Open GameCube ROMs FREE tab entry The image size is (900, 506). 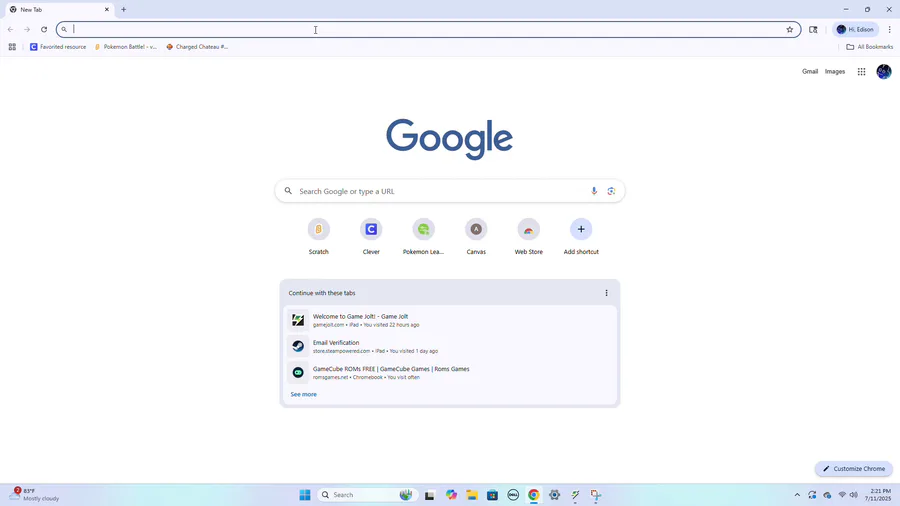(449, 373)
